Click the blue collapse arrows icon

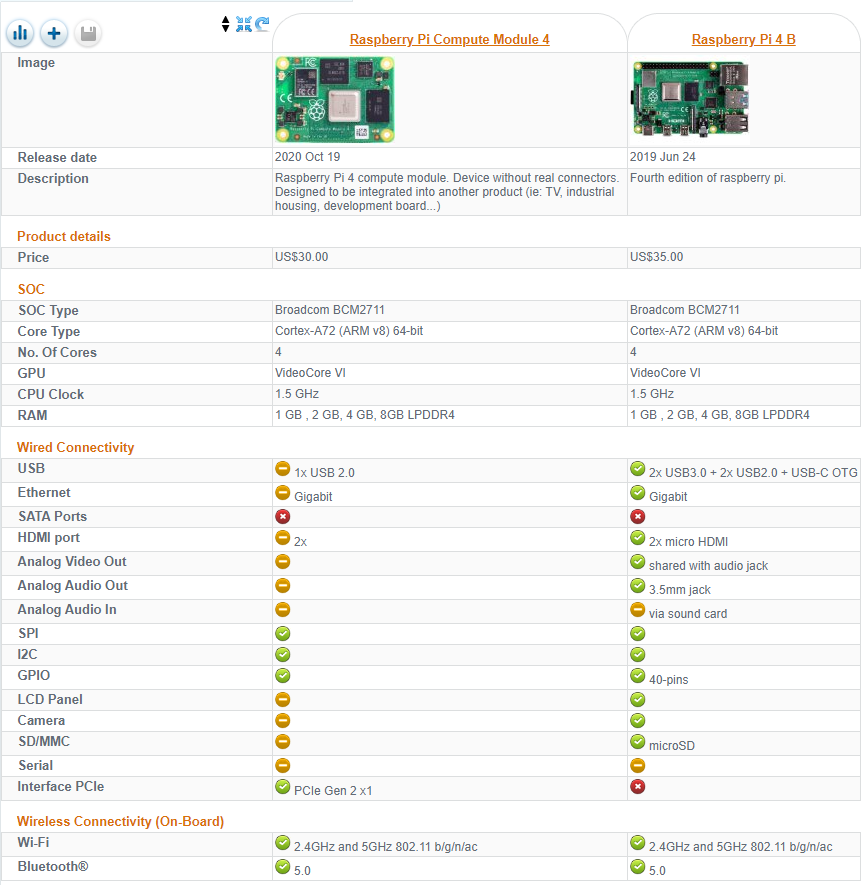pos(244,24)
